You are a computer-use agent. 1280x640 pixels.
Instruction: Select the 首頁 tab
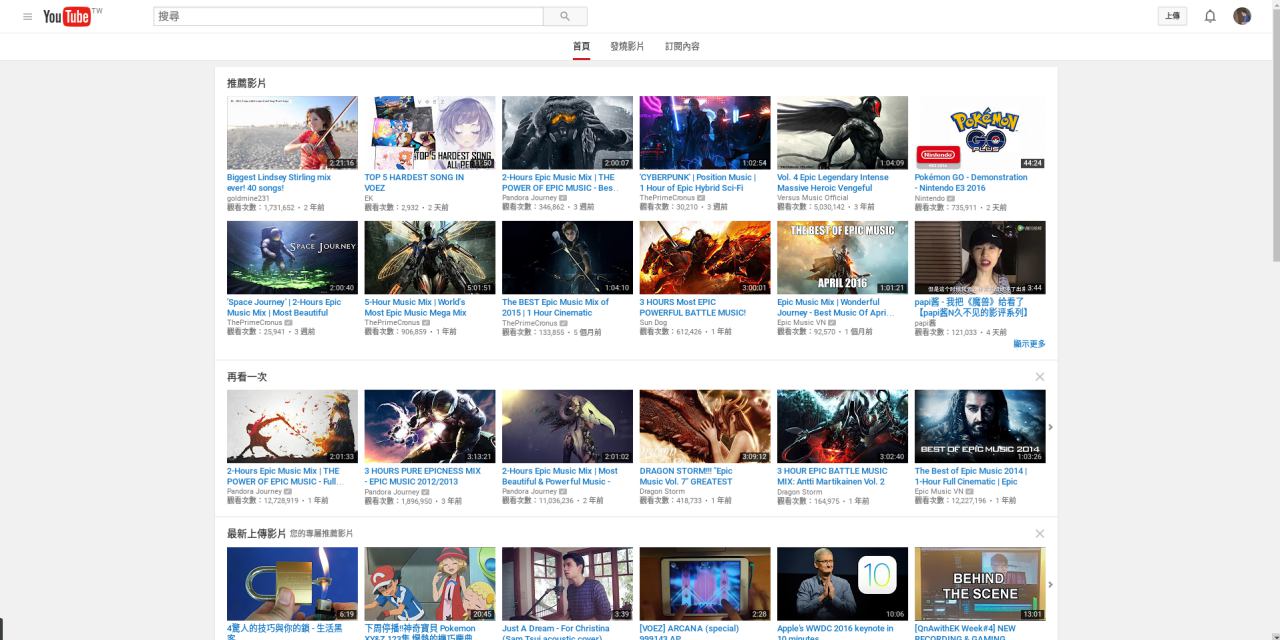(x=581, y=47)
